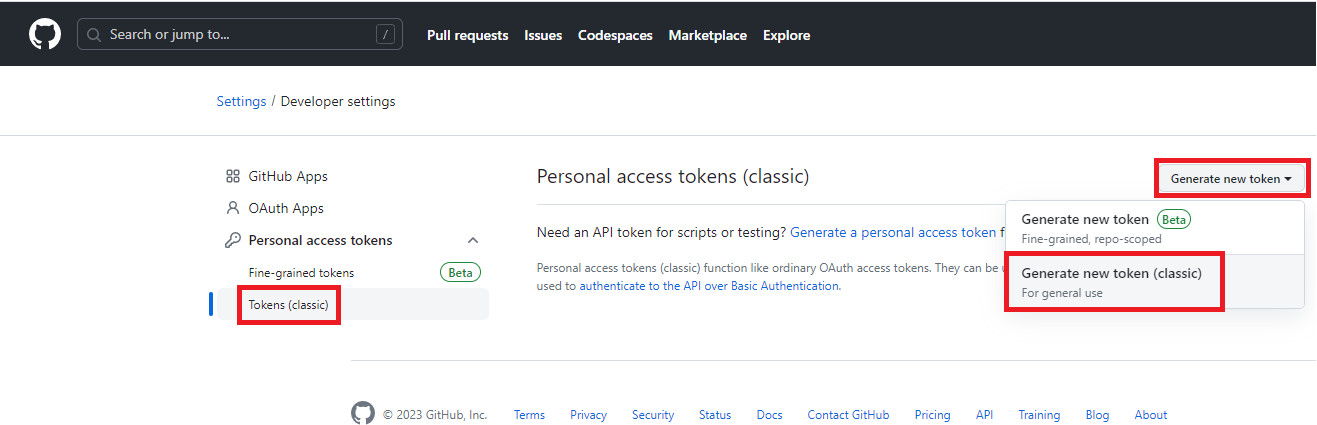Open Blog footer link
The height and width of the screenshot is (425, 1317).
click(x=1097, y=414)
